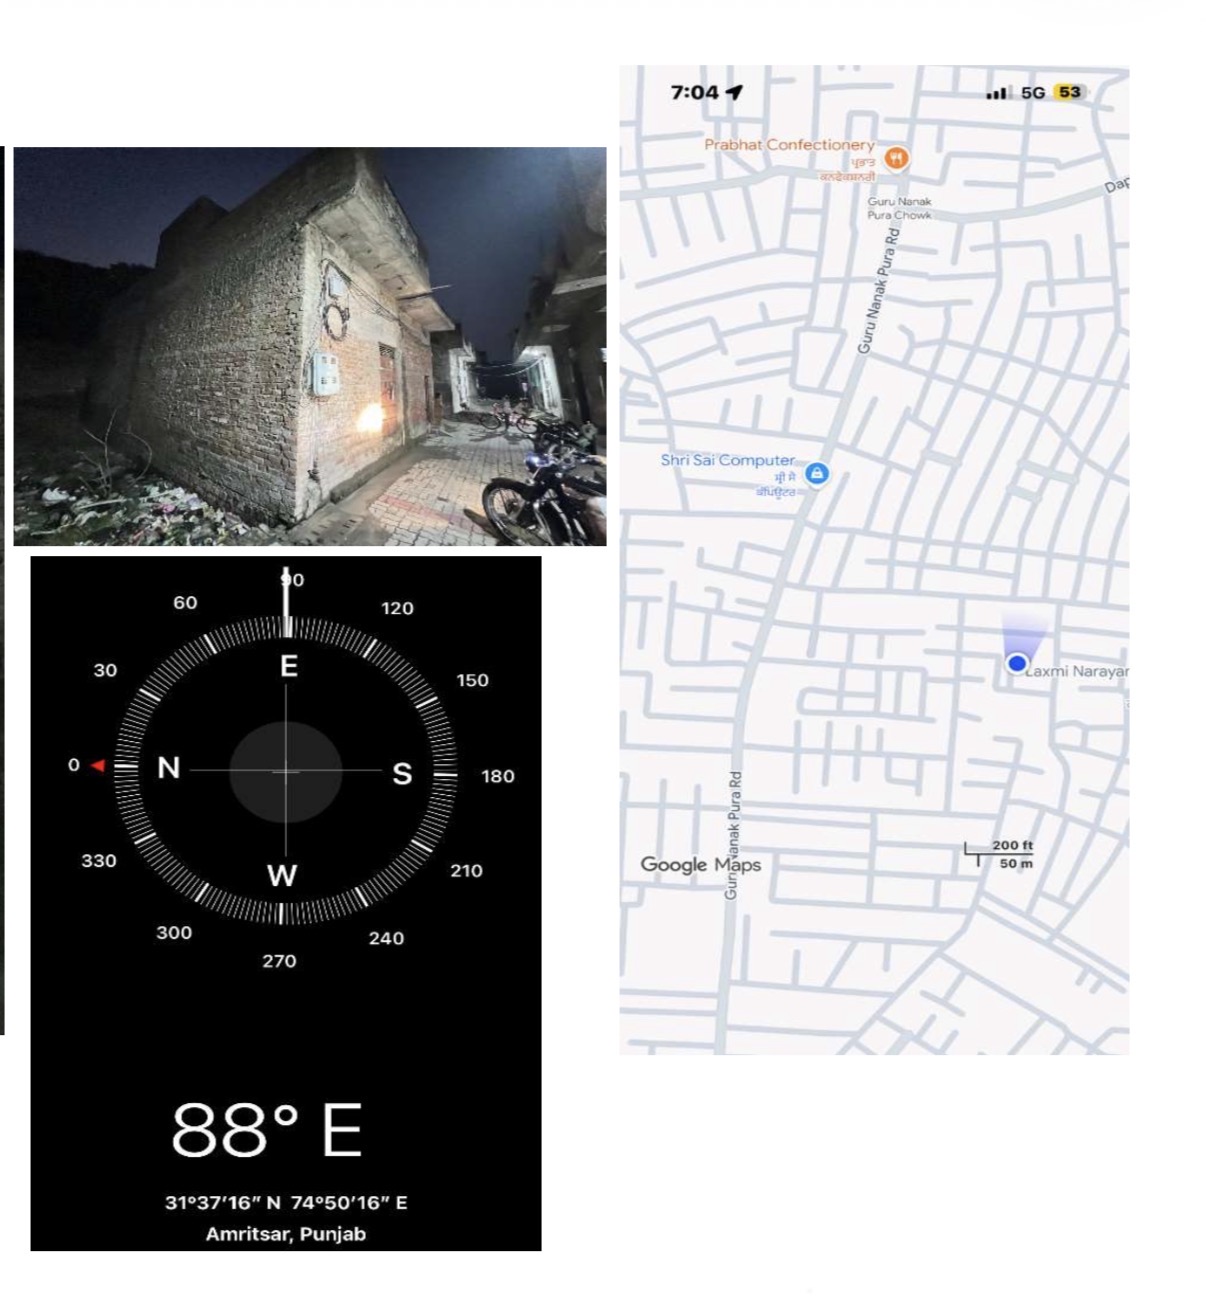Tap the Shri Sai Computer shop pin
This screenshot has height=1301, width=1206.
click(817, 473)
